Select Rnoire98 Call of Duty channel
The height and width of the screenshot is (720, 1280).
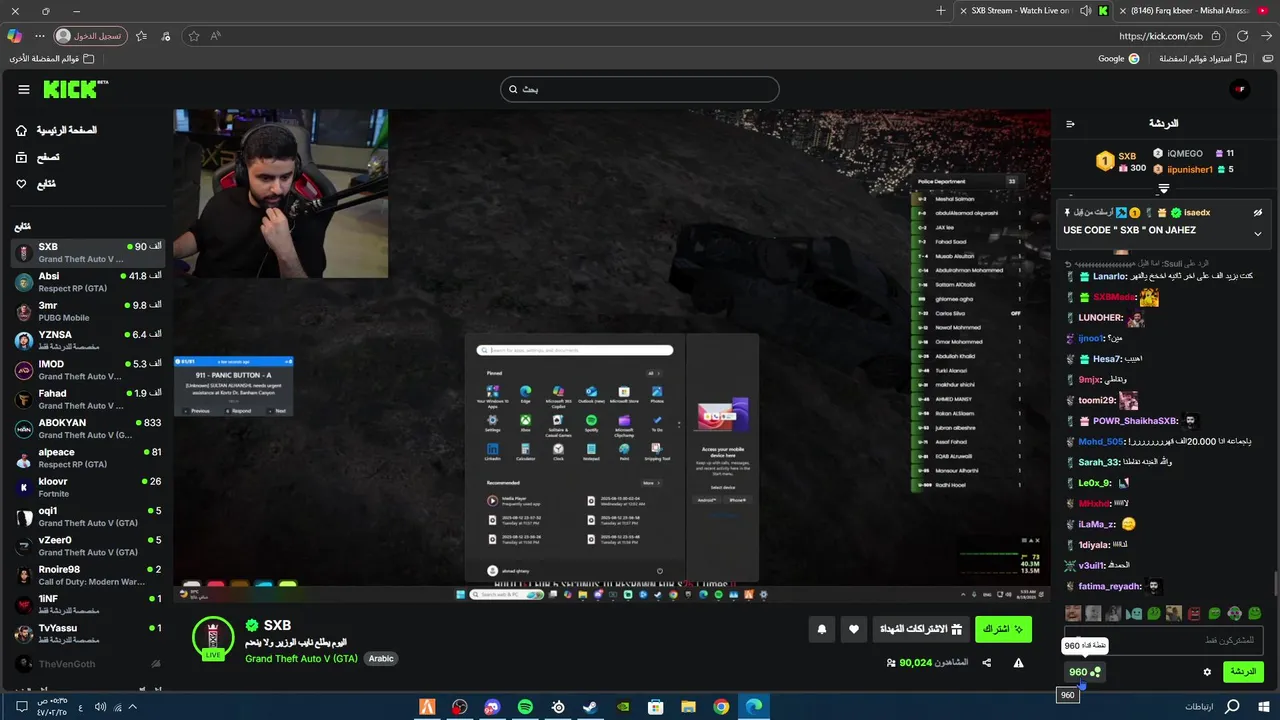88,575
